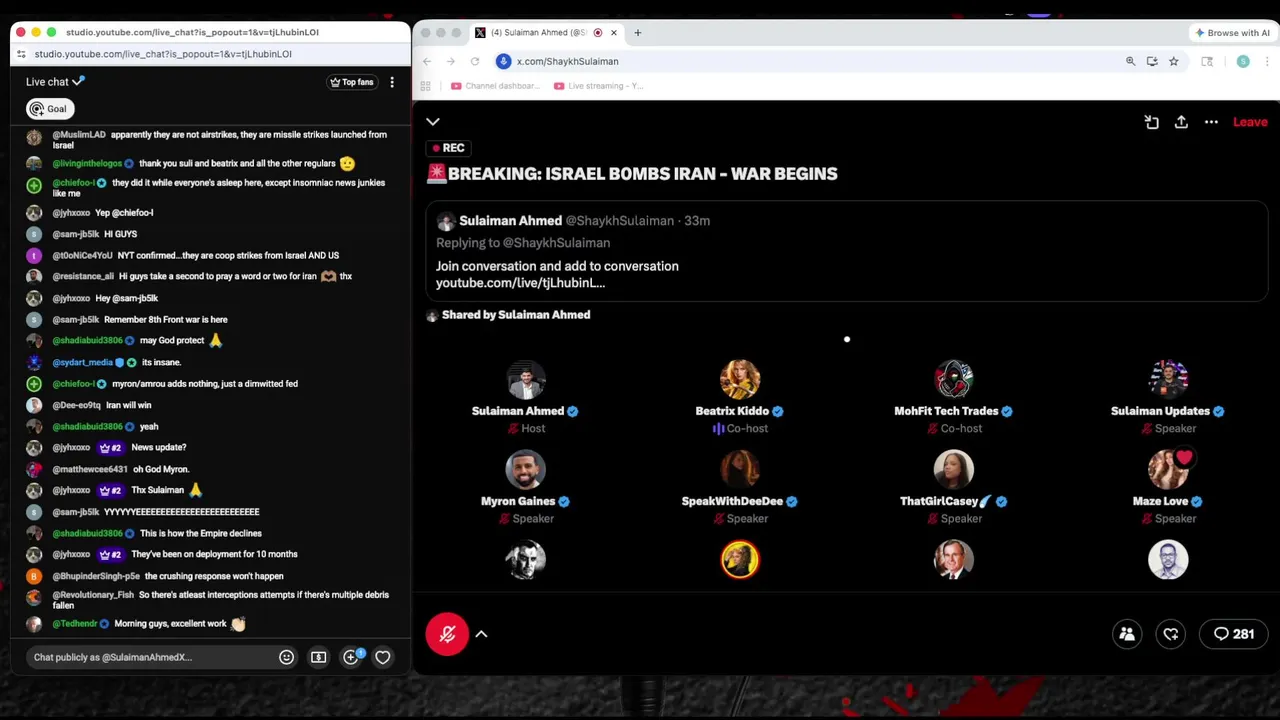
Task: Expand the microphone options chevron
Action: 481,634
